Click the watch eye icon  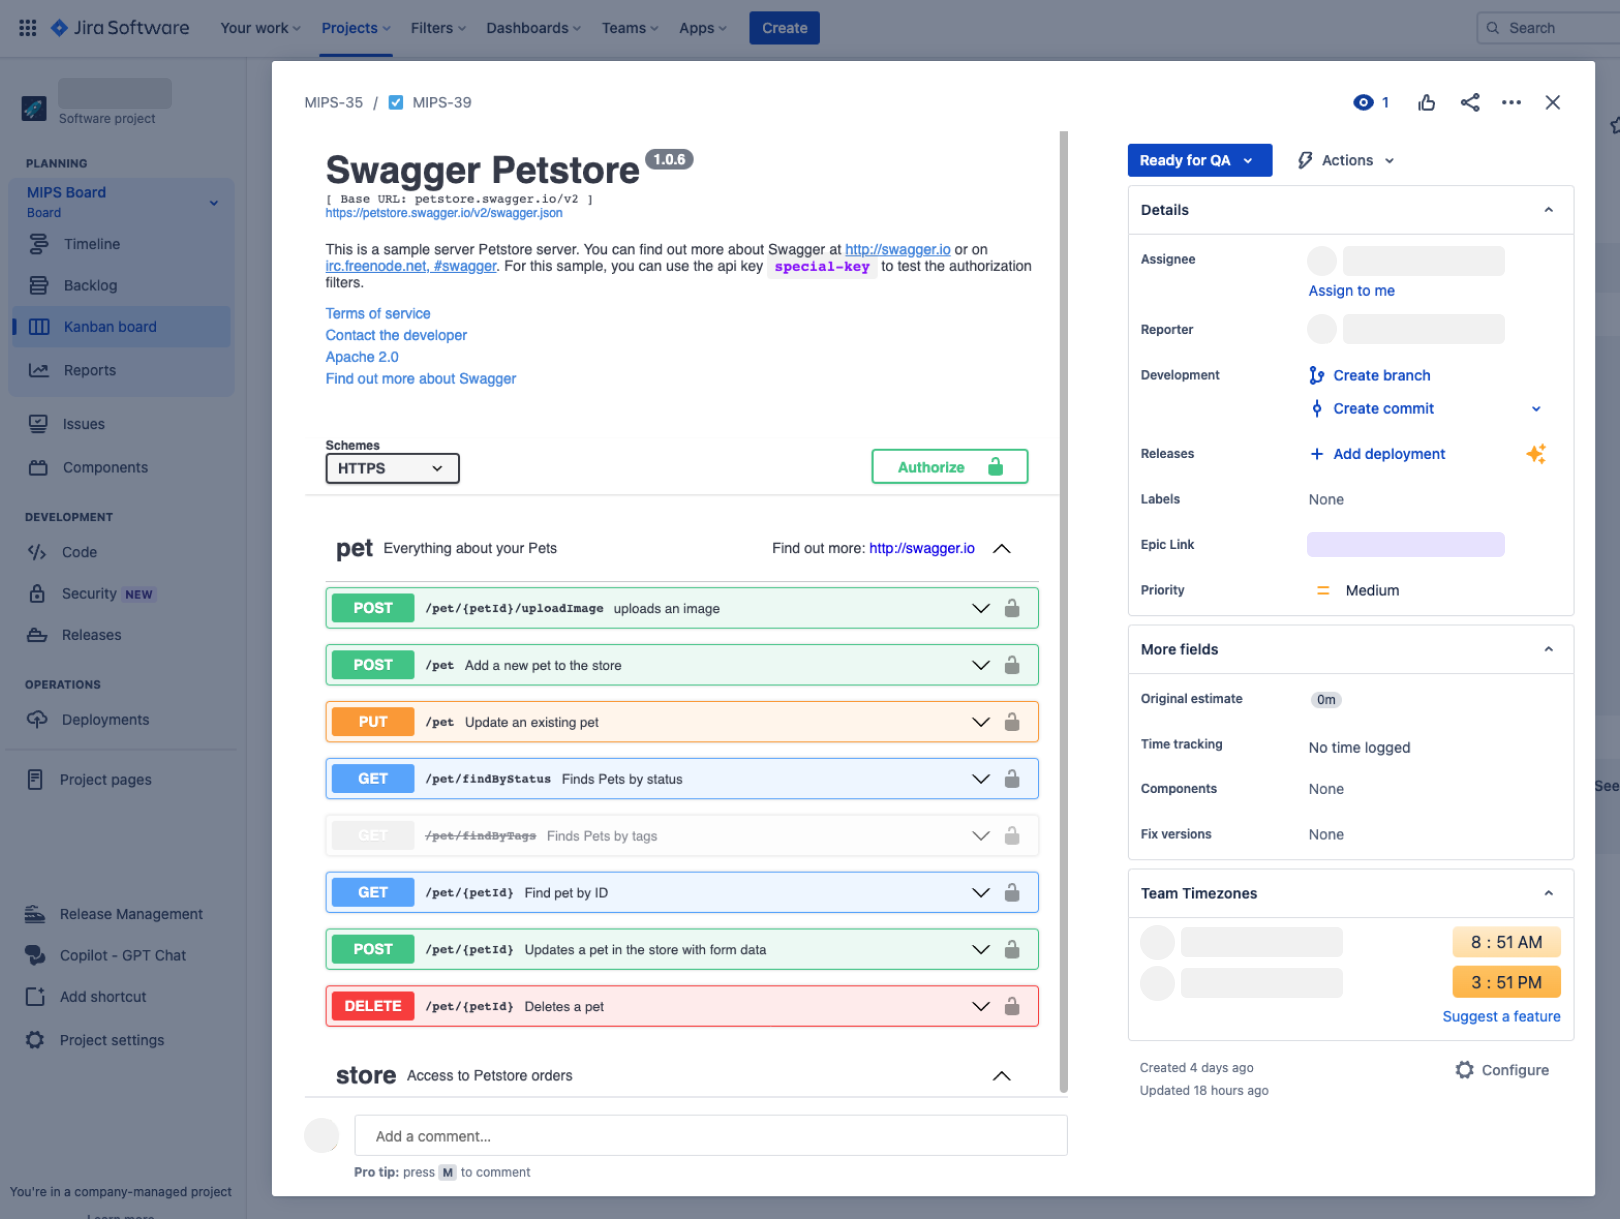[1363, 102]
